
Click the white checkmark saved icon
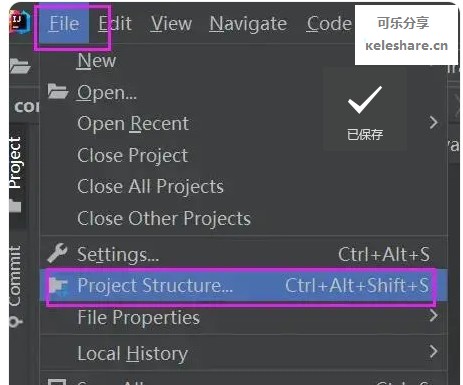(365, 100)
